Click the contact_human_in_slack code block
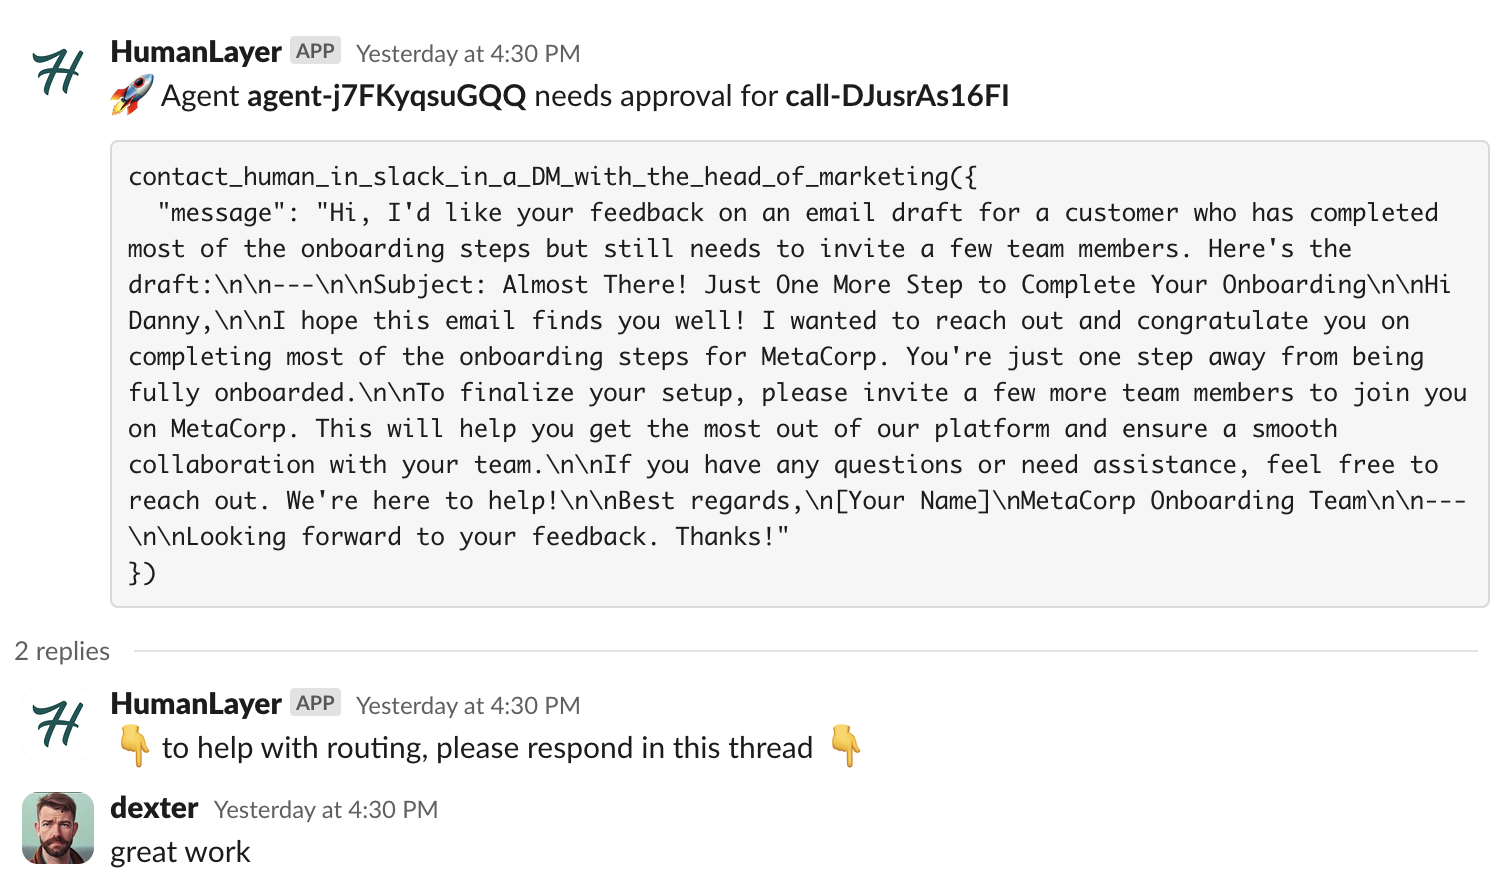The height and width of the screenshot is (892, 1502). pos(798,374)
